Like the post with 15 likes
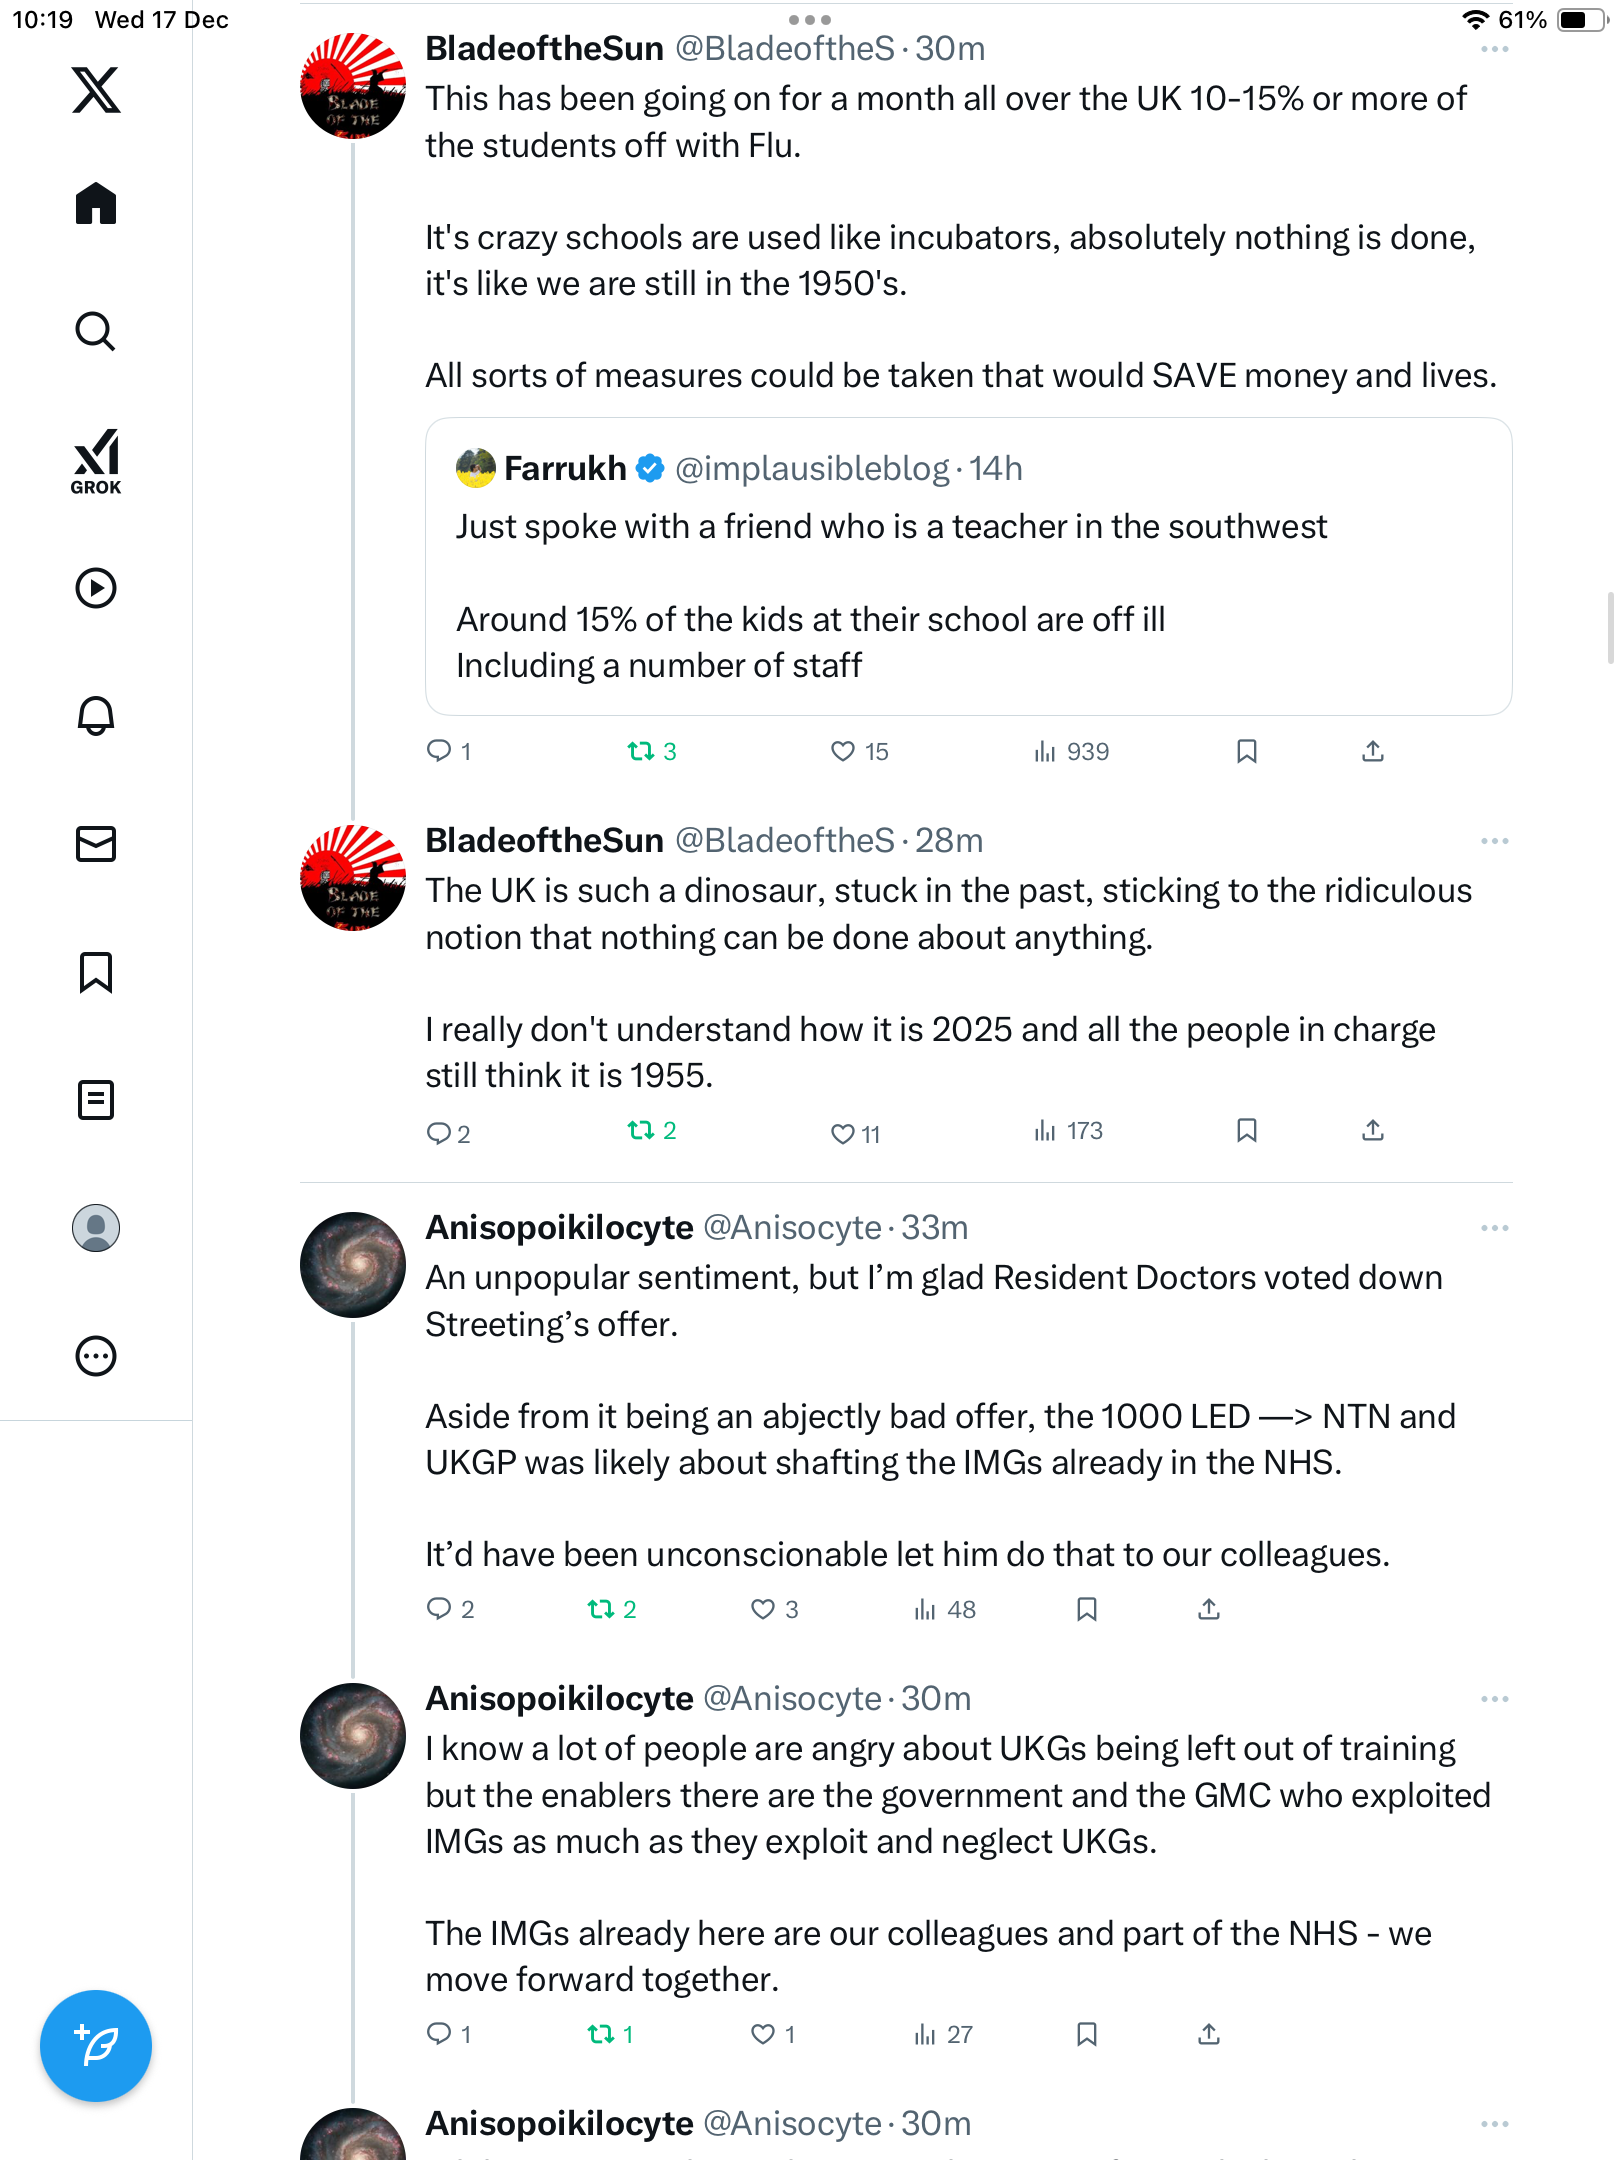This screenshot has width=1620, height=2160. 843,751
